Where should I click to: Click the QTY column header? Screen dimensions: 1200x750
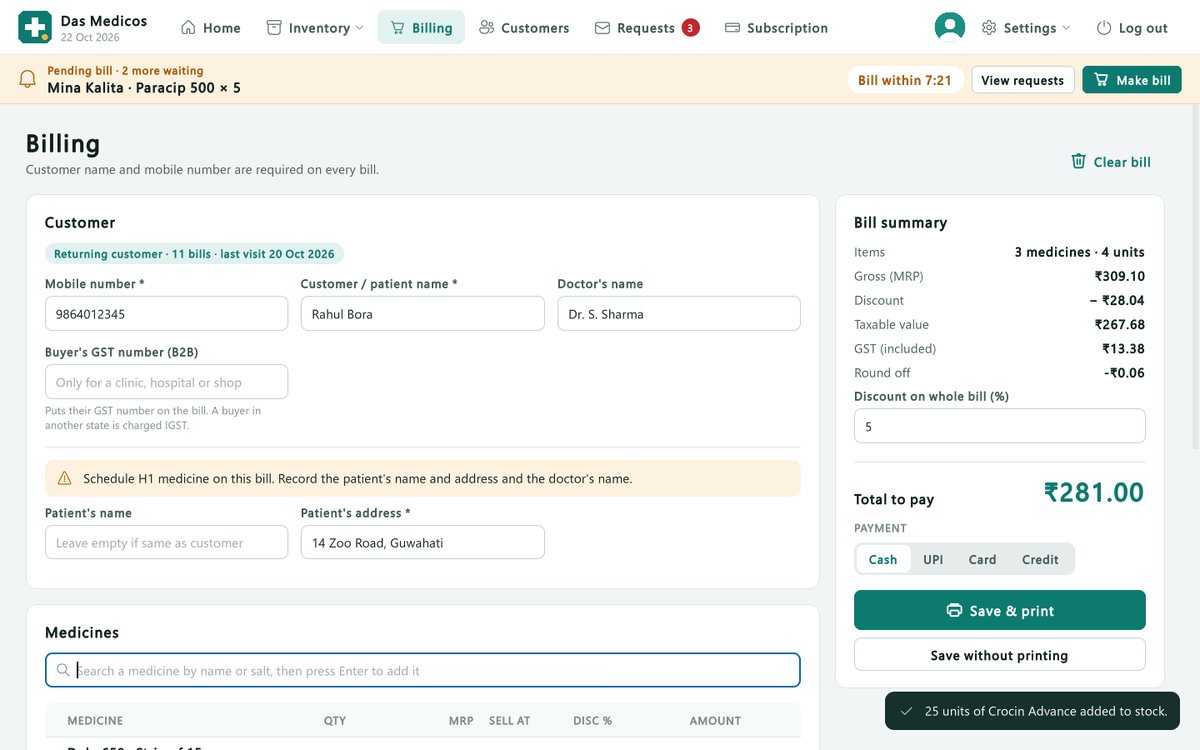pyautogui.click(x=335, y=720)
